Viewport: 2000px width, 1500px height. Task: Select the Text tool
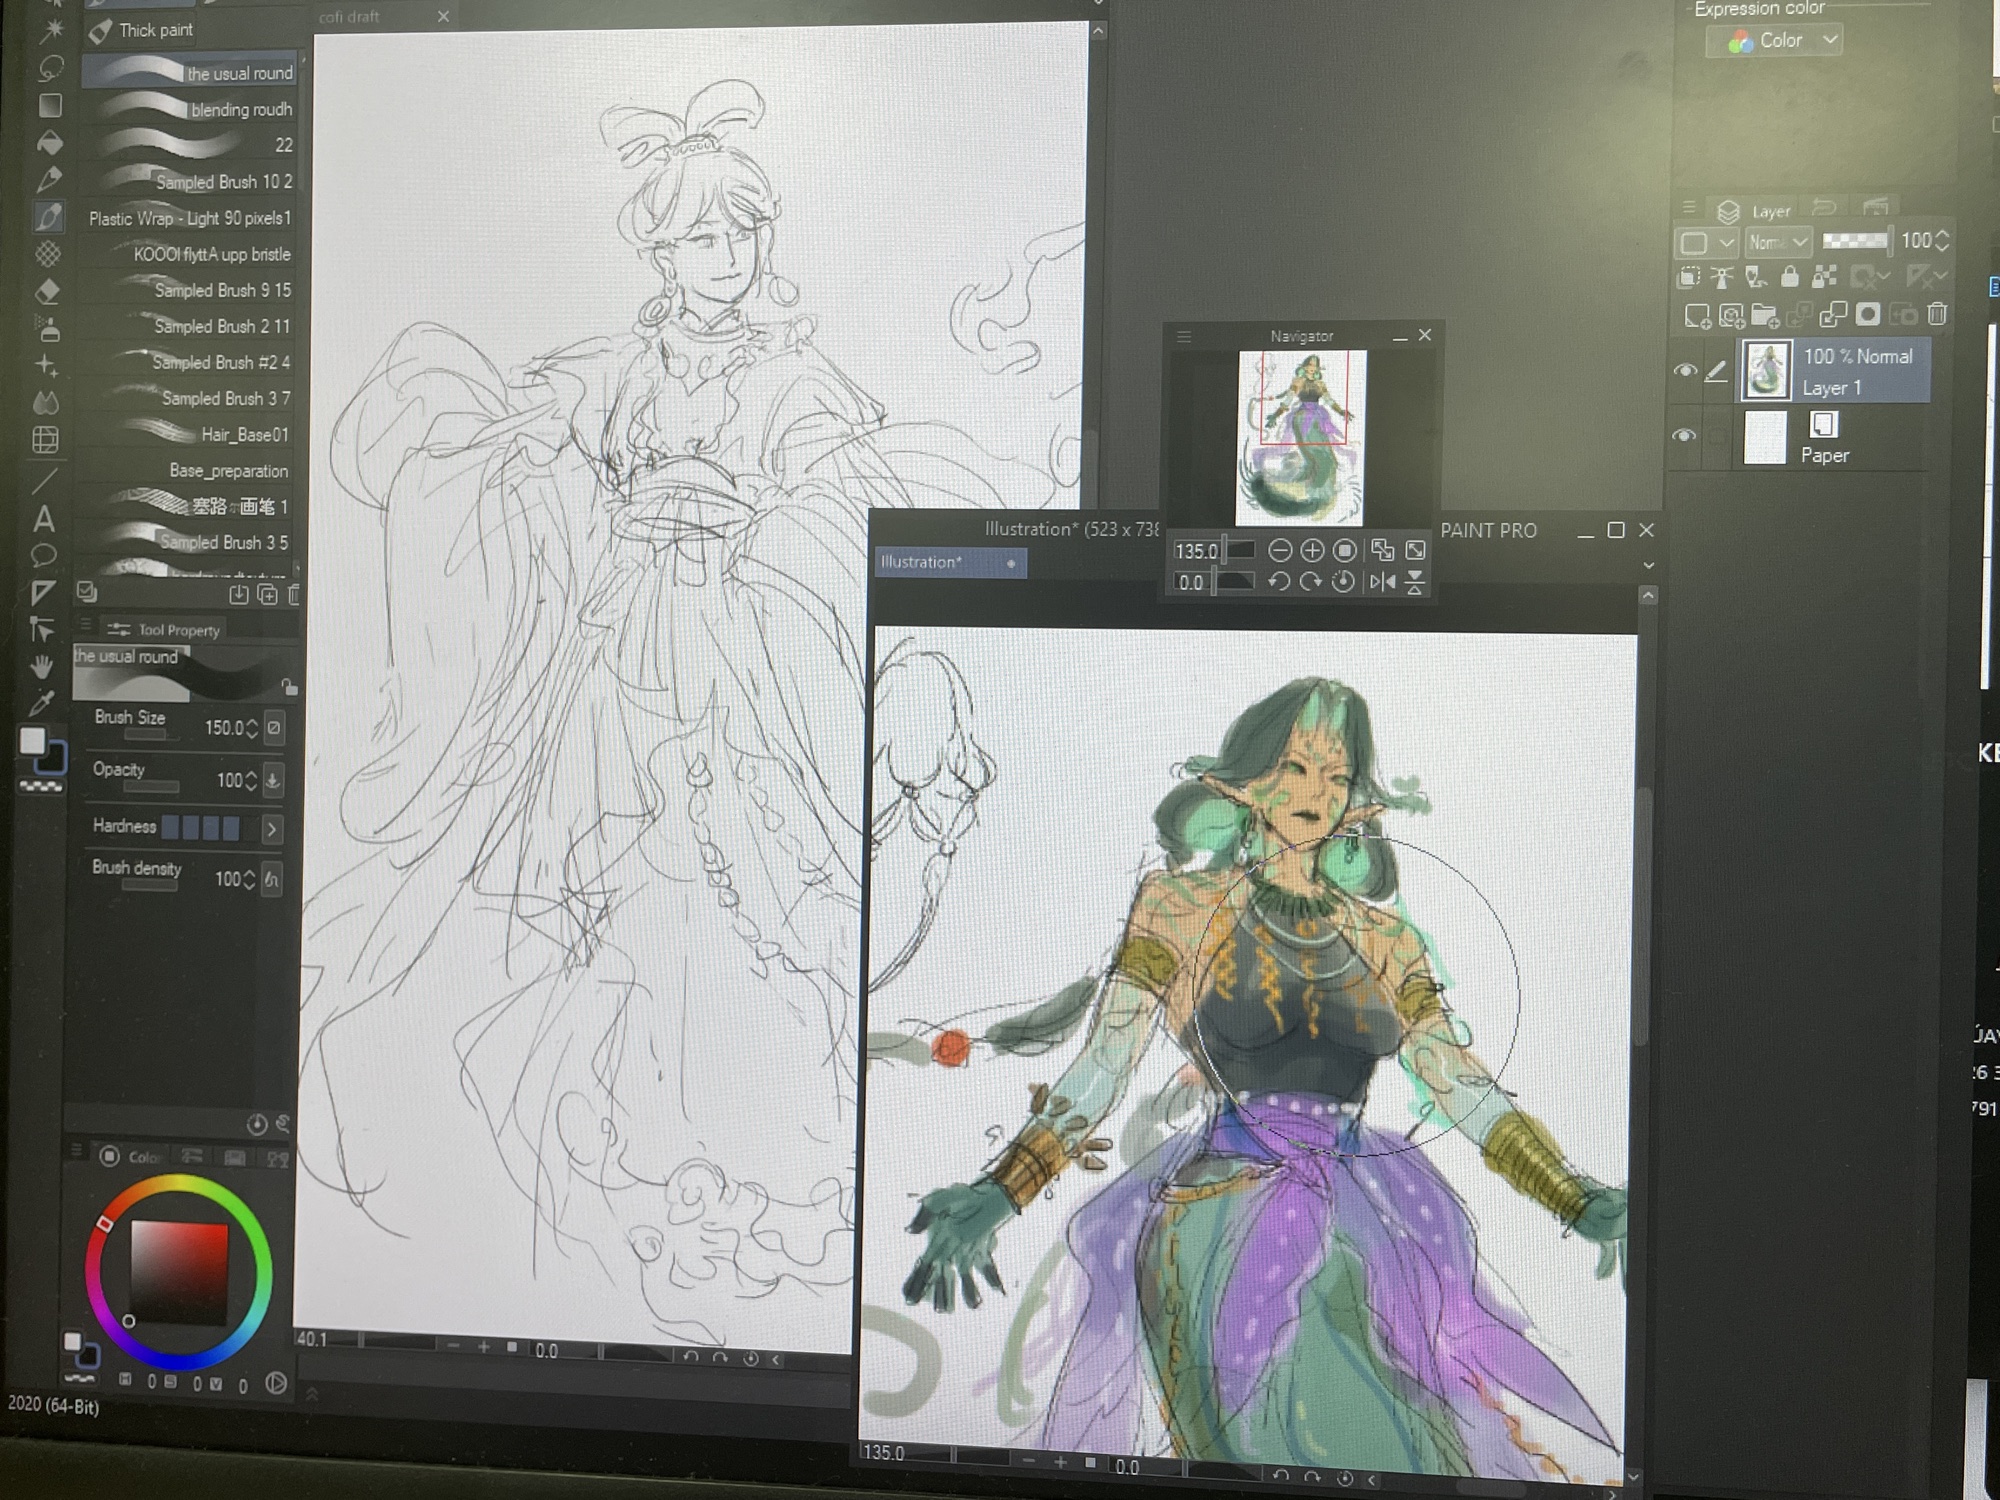pyautogui.click(x=44, y=519)
